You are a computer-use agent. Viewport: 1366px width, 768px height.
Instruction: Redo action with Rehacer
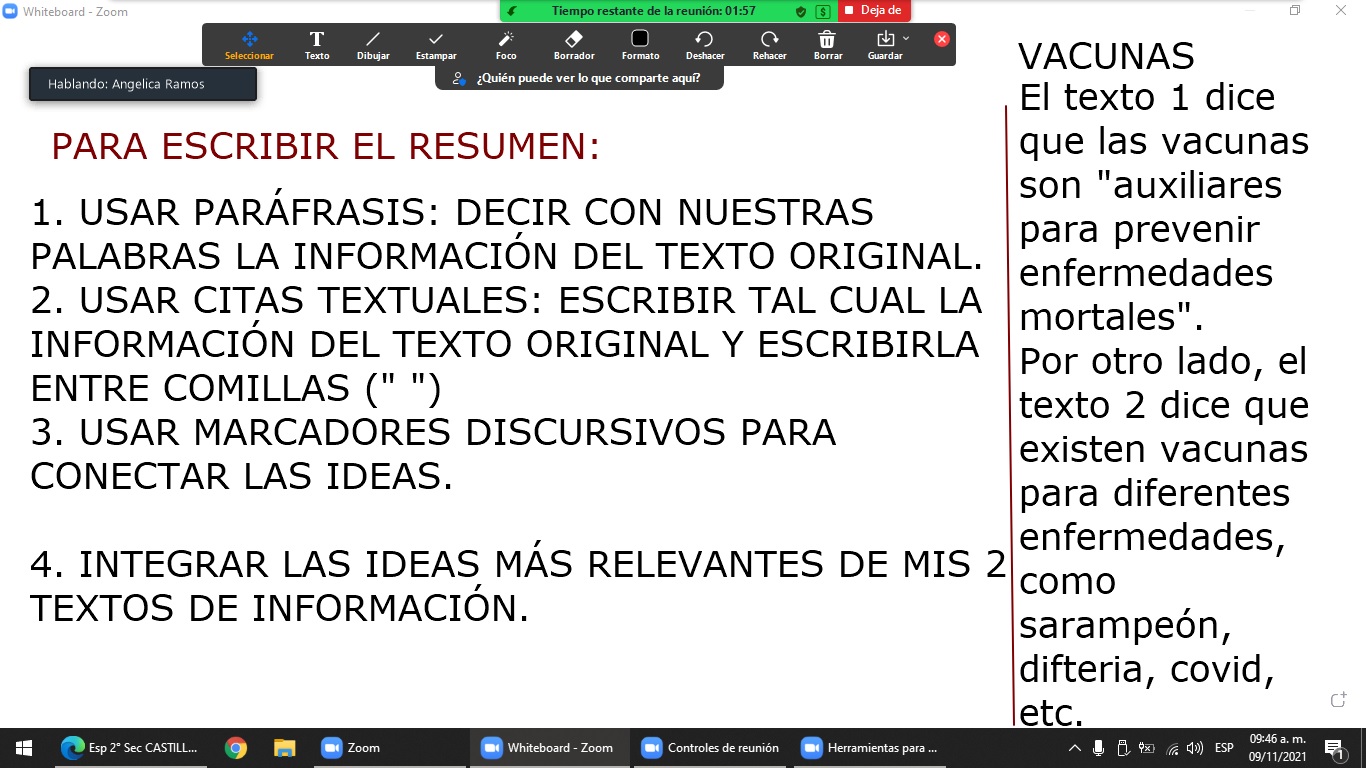point(770,44)
